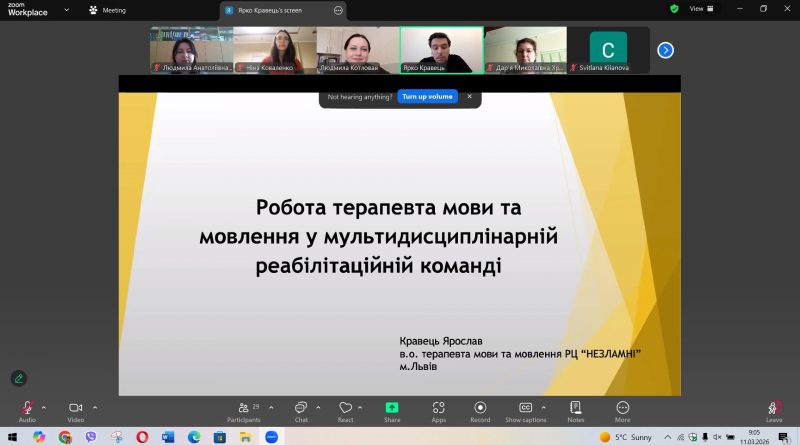
Task: Open the More options icon
Action: 622,407
